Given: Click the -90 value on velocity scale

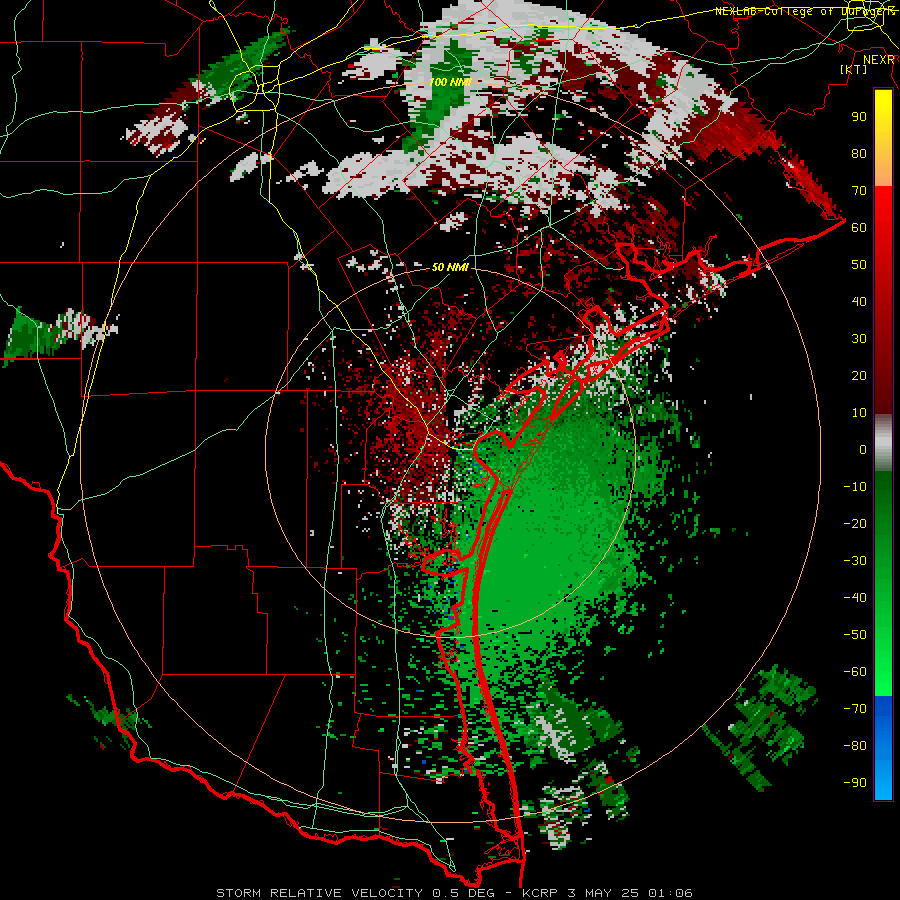Looking at the screenshot, I should click(x=855, y=783).
